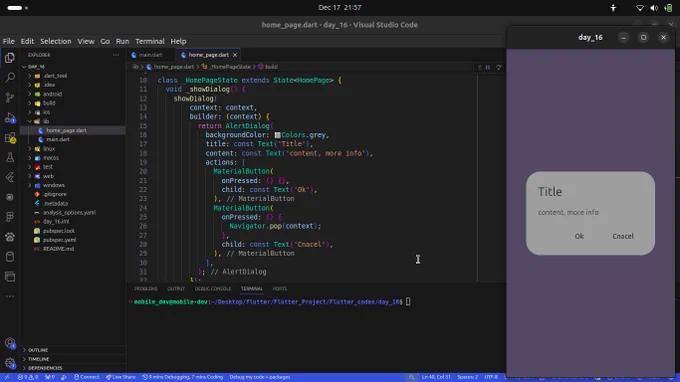The height and width of the screenshot is (382, 680).
Task: Expand the OUTLINE section
Action: [x=38, y=350]
